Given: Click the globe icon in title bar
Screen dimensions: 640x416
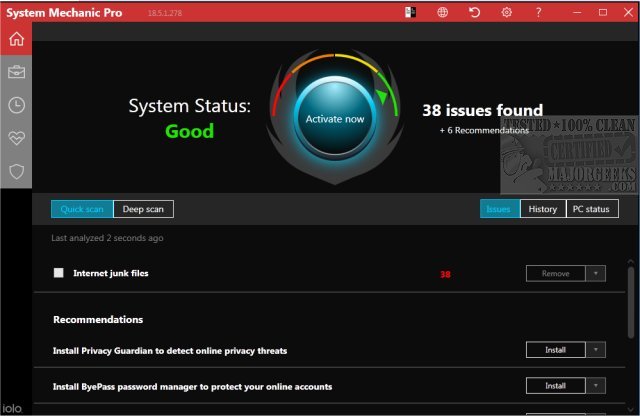Looking at the screenshot, I should click(442, 12).
